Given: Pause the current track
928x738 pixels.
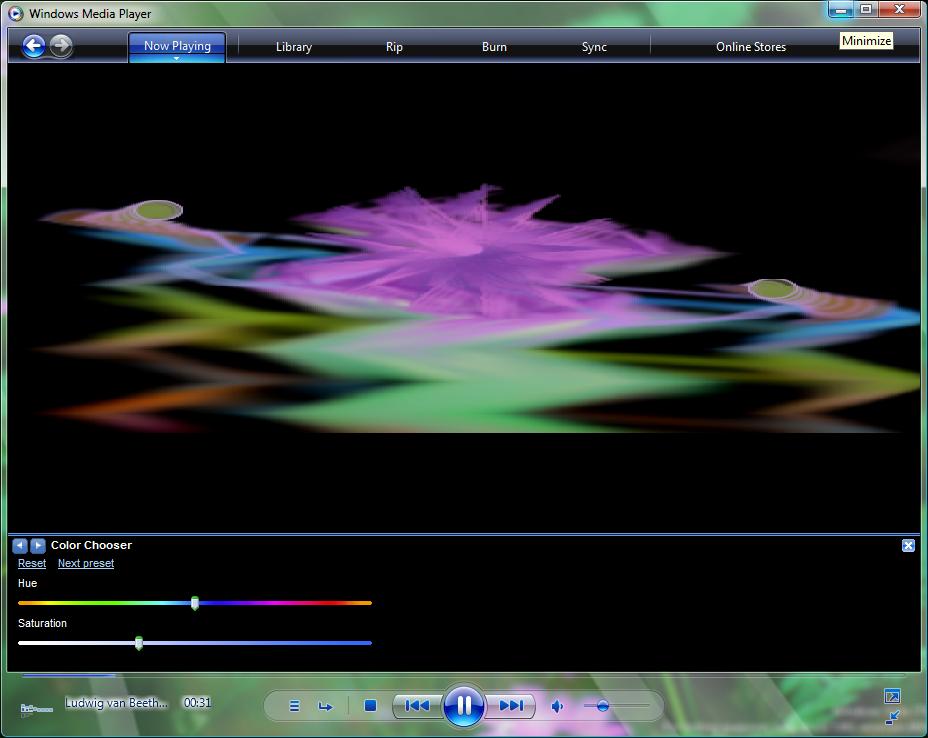Looking at the screenshot, I should pos(464,706).
